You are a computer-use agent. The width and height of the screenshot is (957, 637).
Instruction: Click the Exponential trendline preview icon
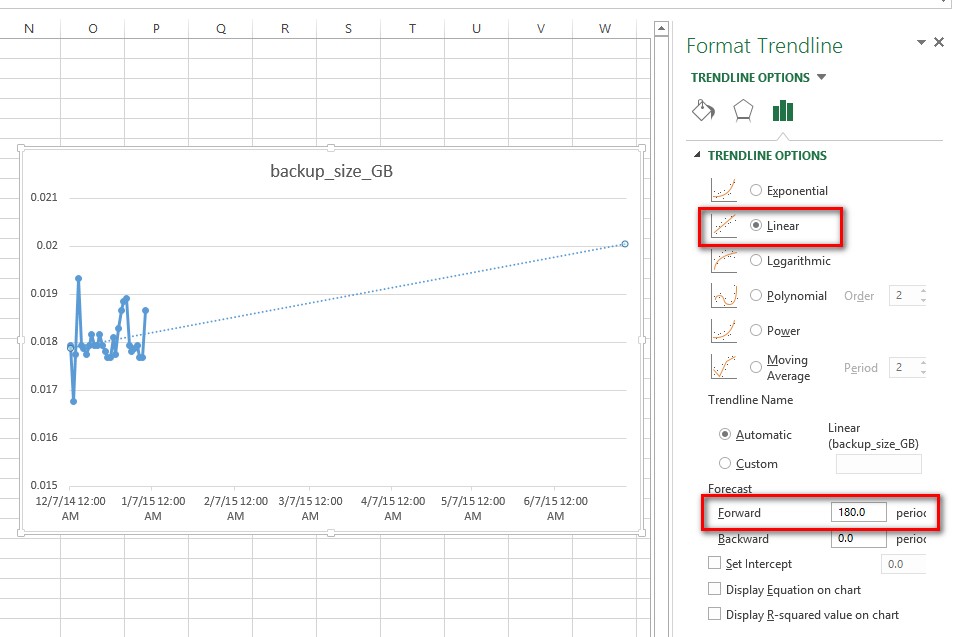tap(724, 190)
